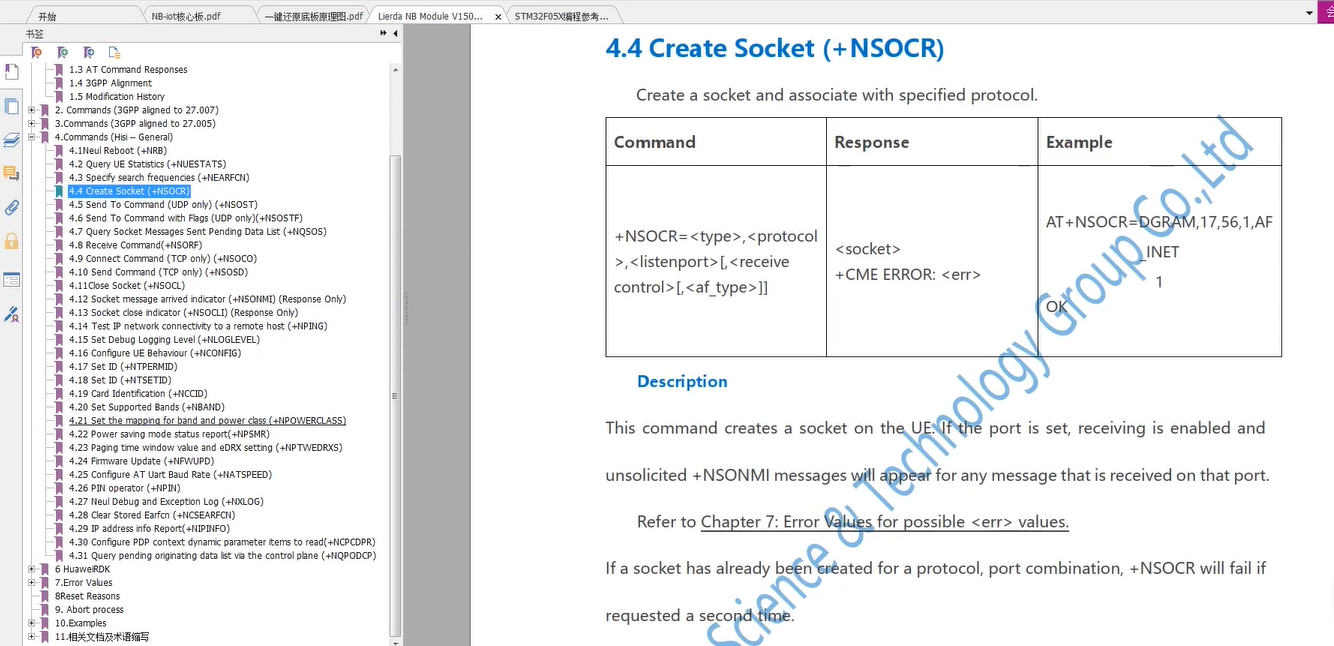Go to 4.14 Test IP network connectivity
Viewport: 1334px width, 646px height.
tap(198, 326)
